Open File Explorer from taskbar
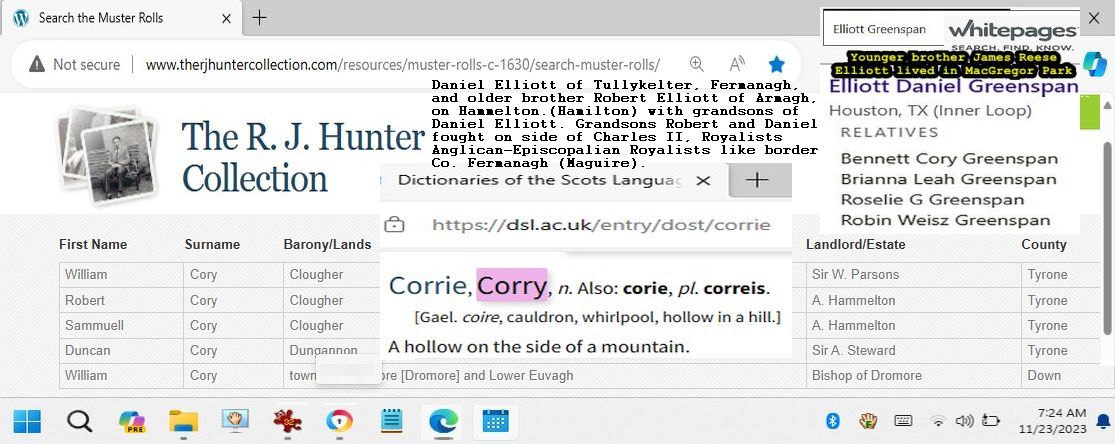This screenshot has width=1115, height=444. pyautogui.click(x=183, y=421)
